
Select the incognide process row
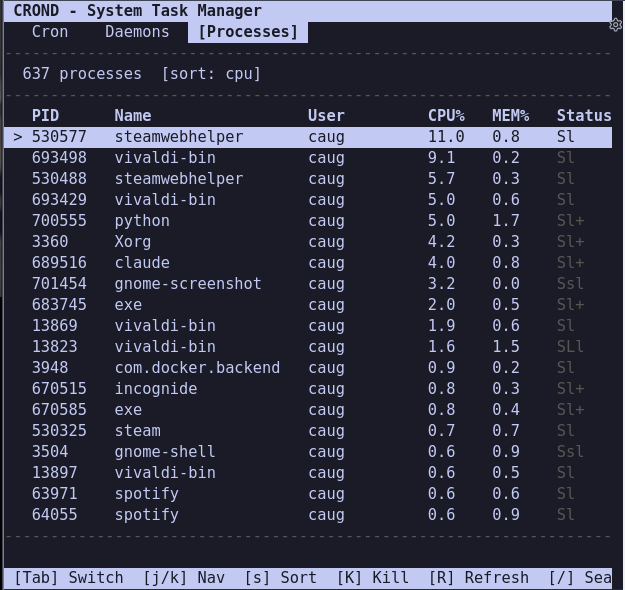pos(308,389)
